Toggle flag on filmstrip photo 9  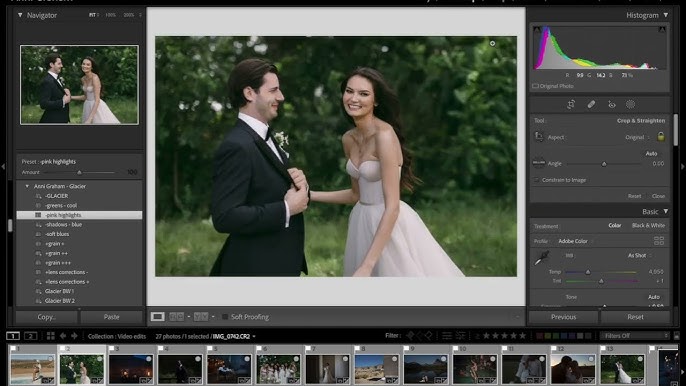point(407,348)
